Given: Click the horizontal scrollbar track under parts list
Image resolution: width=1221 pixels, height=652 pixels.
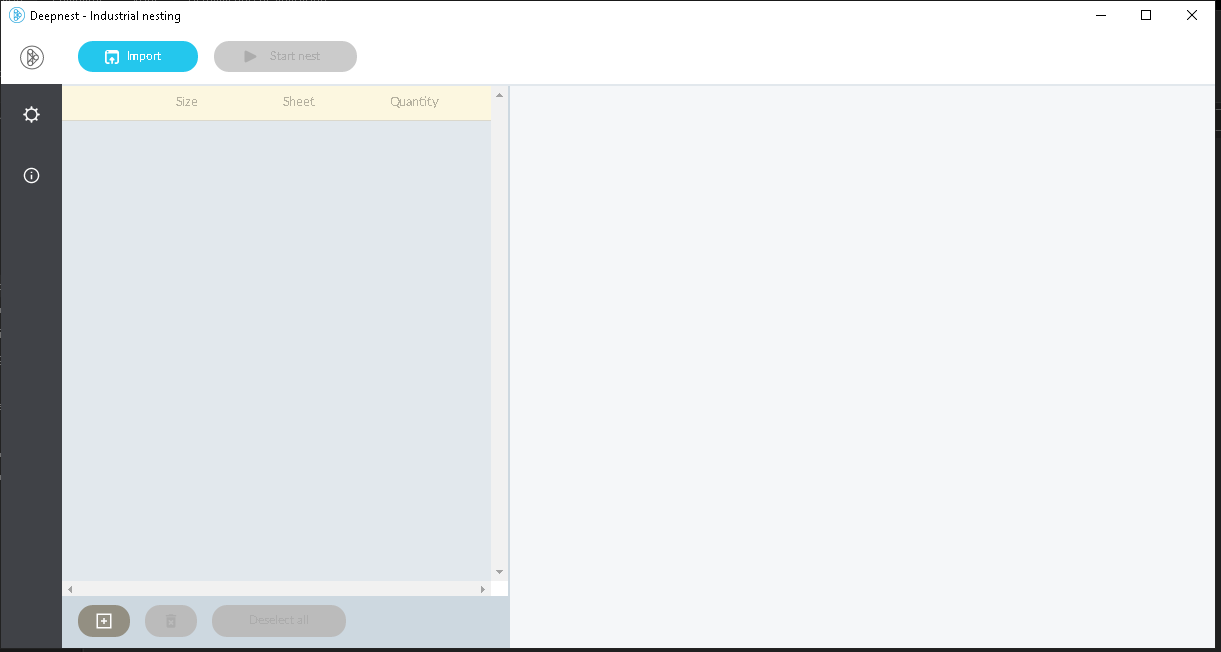Looking at the screenshot, I should click(276, 590).
